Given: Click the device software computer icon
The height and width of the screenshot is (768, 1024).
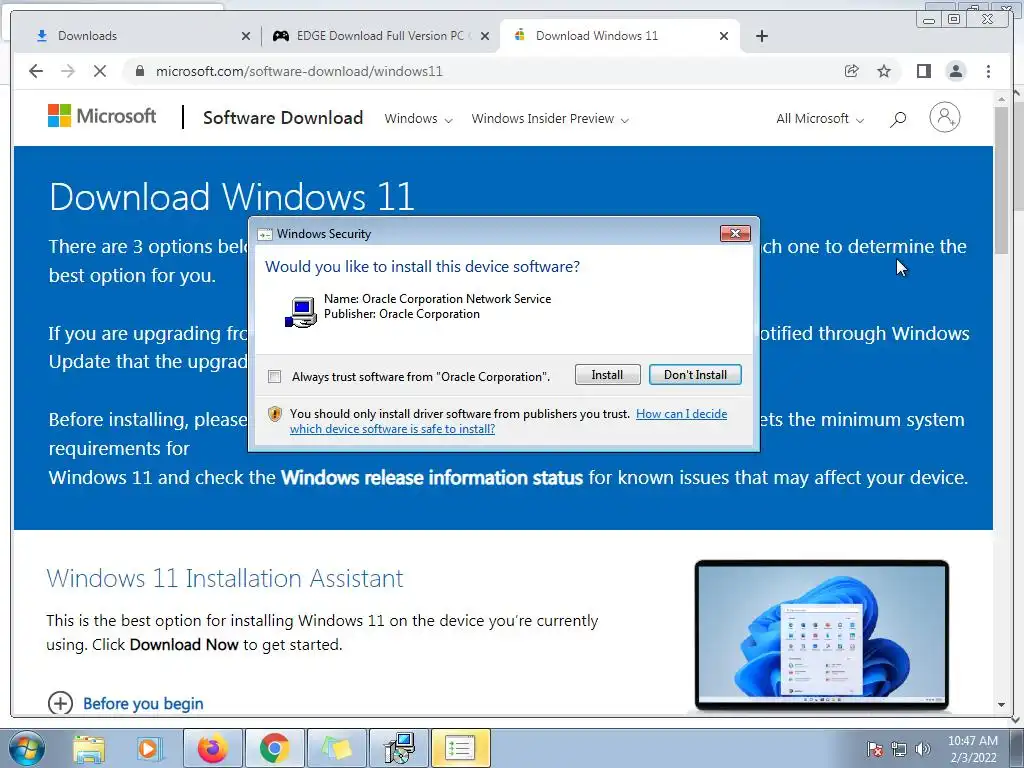Looking at the screenshot, I should click(x=301, y=312).
